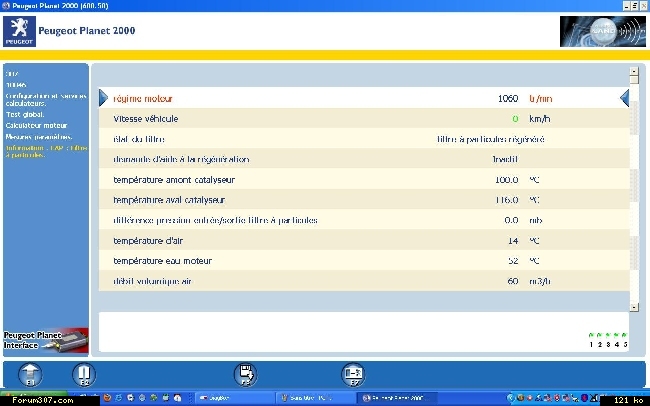Viewport: 650px width, 406px height.
Task: Select the 'état du filtre' parameter row
Action: pyautogui.click(x=364, y=139)
